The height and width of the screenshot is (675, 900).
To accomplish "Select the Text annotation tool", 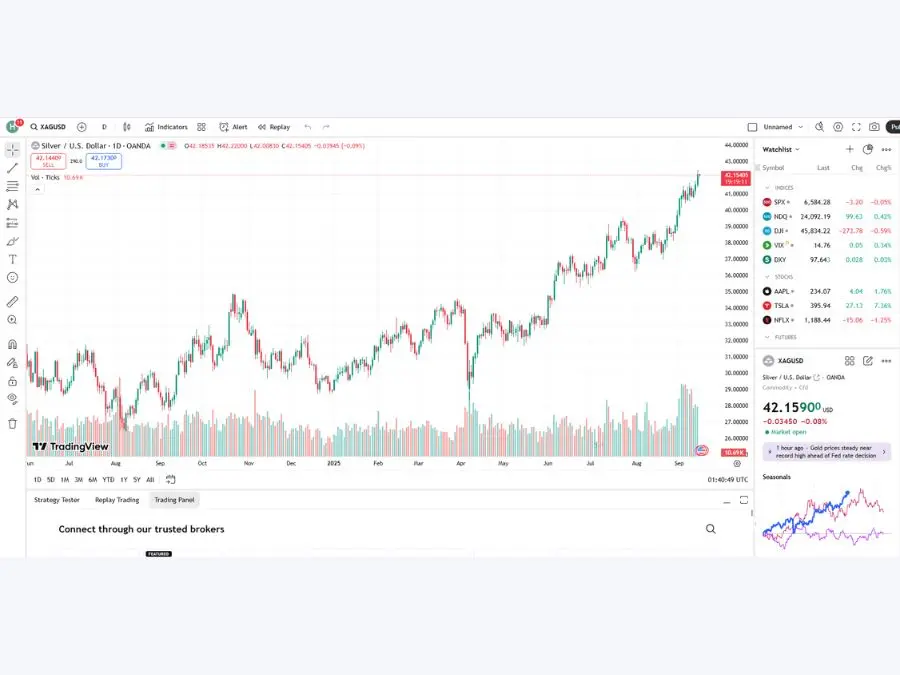I will pyautogui.click(x=12, y=259).
